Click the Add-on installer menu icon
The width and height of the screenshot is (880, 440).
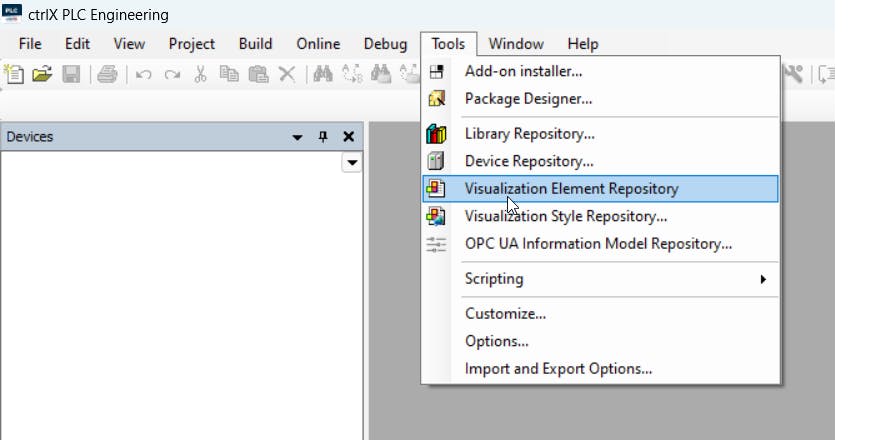436,71
